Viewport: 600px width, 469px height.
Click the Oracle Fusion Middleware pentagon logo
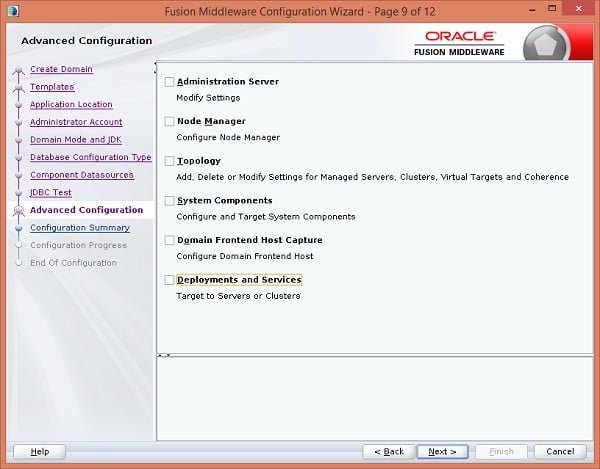[545, 45]
